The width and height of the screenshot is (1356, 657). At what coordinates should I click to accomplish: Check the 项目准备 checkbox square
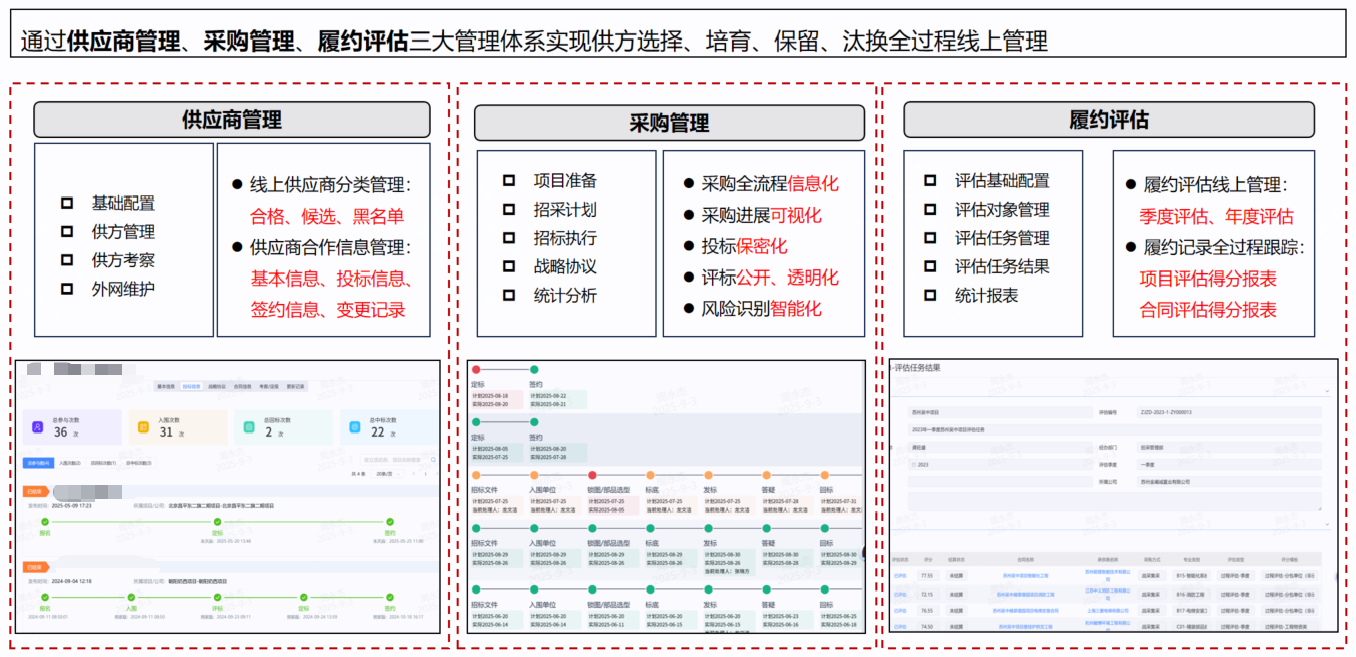pos(509,180)
